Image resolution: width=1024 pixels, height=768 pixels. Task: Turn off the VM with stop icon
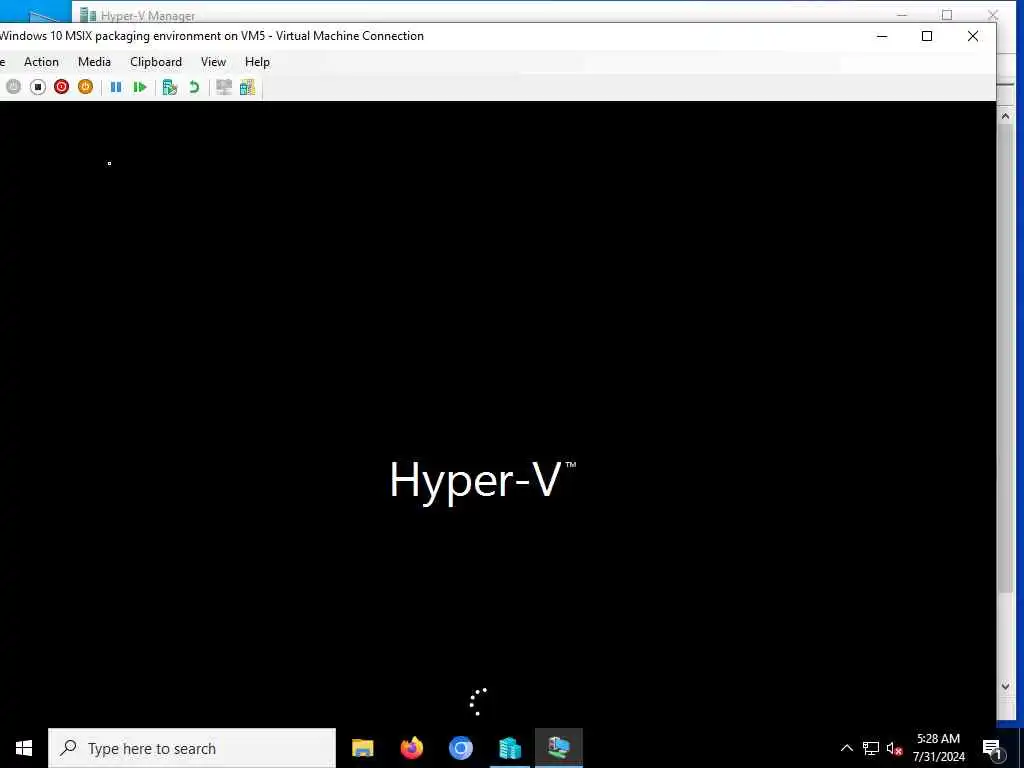click(x=38, y=87)
